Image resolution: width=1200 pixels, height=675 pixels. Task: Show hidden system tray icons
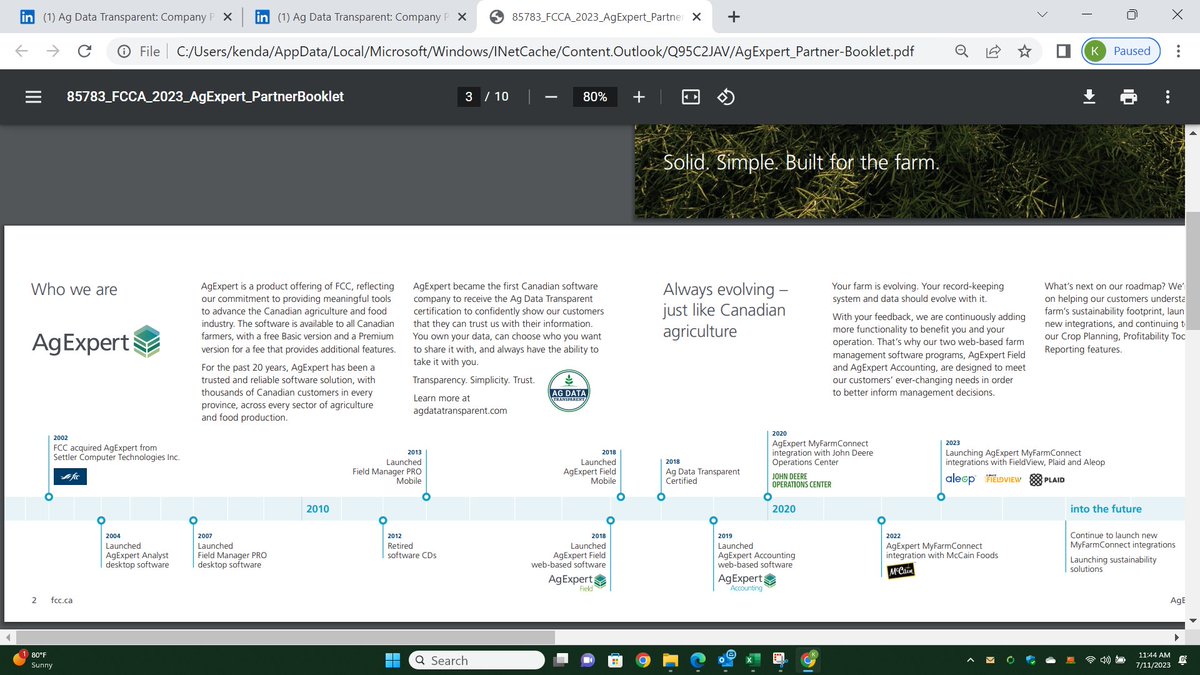point(970,660)
